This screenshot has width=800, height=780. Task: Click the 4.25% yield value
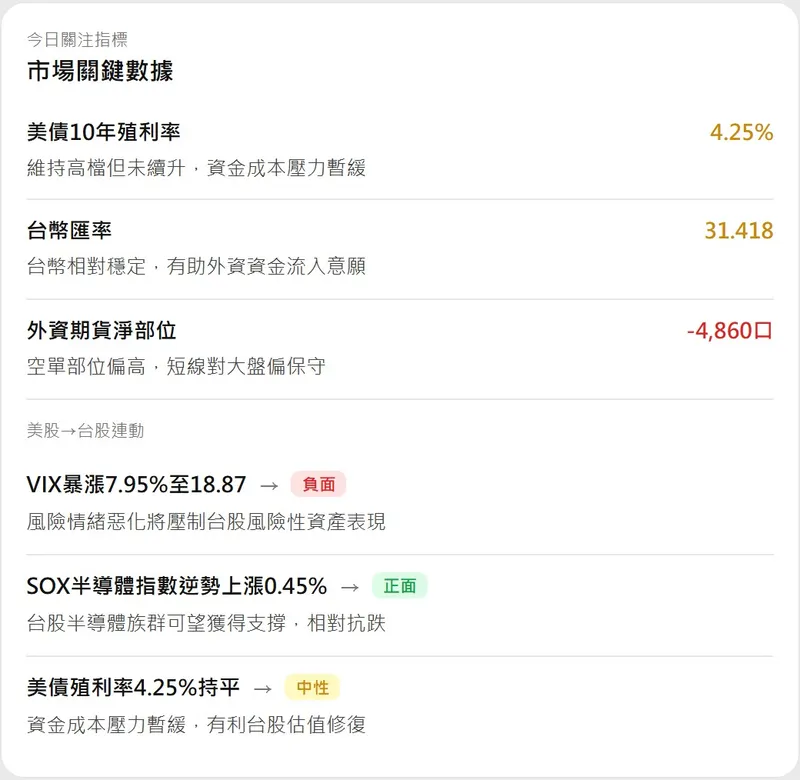coord(741,132)
